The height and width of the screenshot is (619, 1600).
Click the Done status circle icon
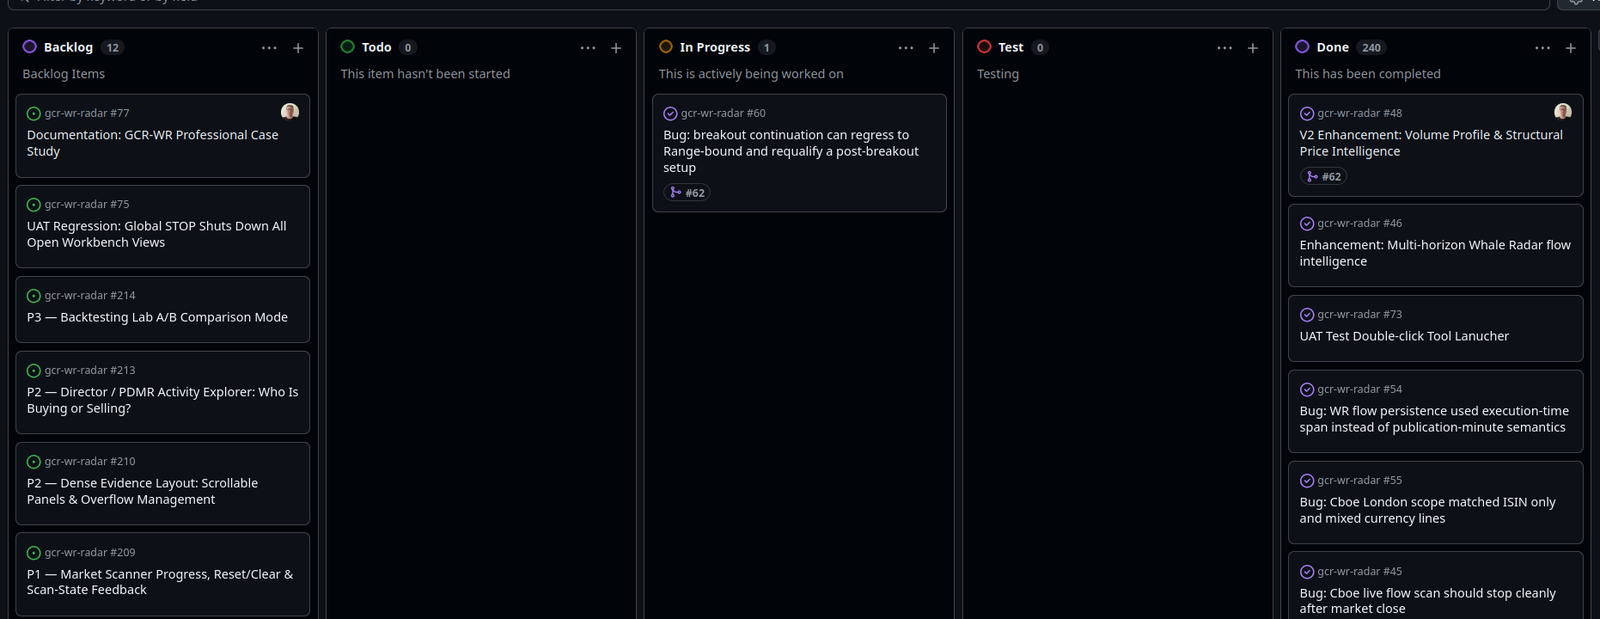pos(1302,47)
